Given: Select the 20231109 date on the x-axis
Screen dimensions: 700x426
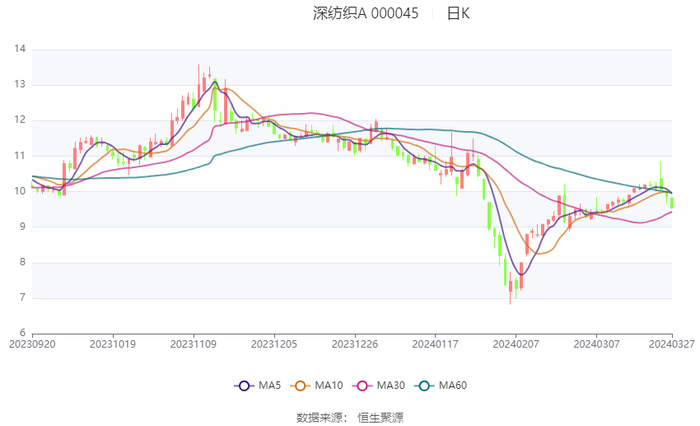Looking at the screenshot, I should click(193, 344).
